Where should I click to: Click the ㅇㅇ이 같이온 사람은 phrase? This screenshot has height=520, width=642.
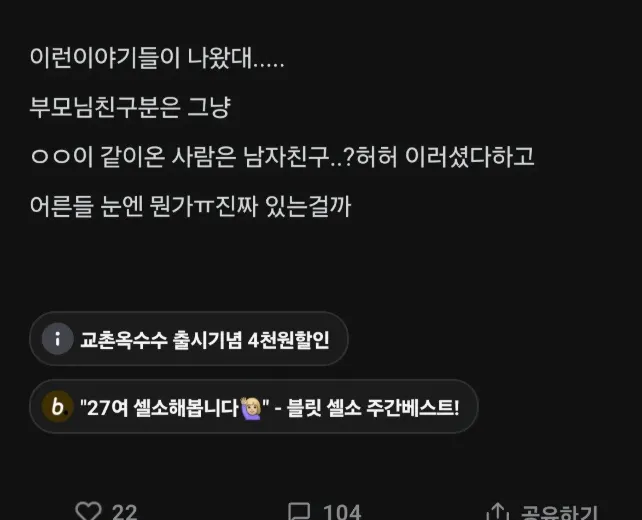(x=133, y=157)
